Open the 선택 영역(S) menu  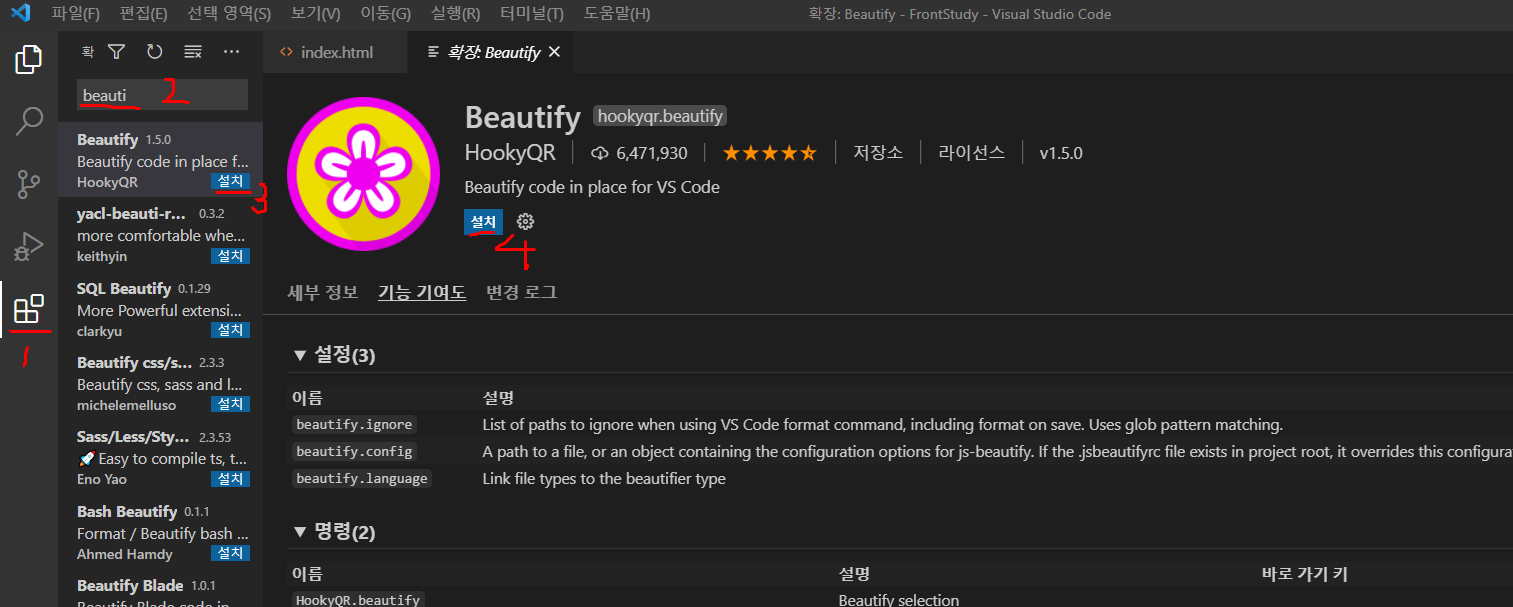pos(229,14)
